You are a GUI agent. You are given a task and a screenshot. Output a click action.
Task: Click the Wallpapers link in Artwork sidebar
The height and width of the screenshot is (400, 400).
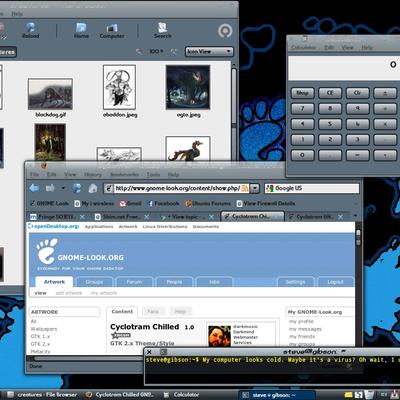coord(44,329)
